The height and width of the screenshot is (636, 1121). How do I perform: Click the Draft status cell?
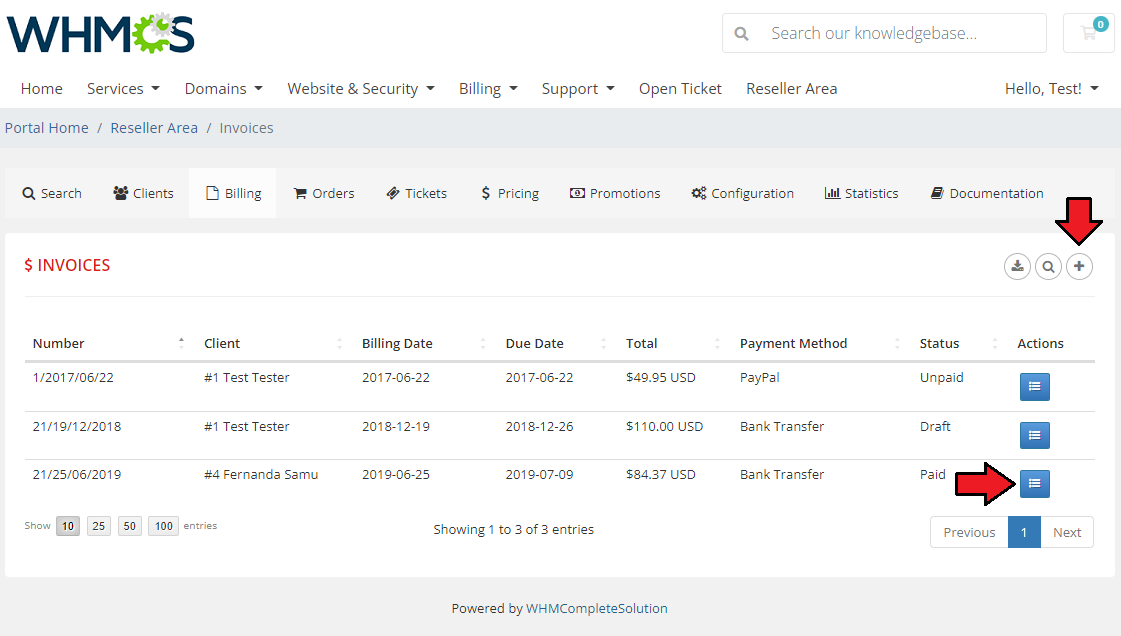click(x=935, y=427)
